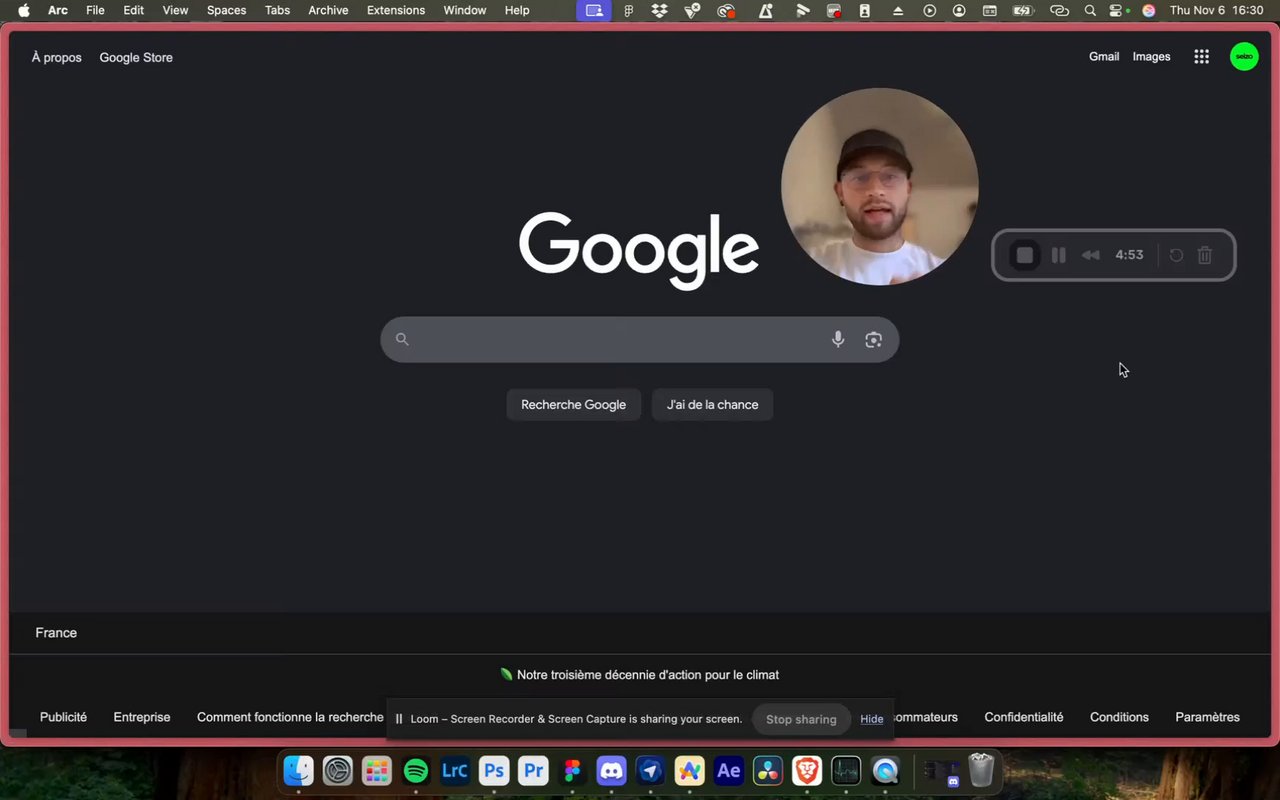Open After Effects from the Dock
This screenshot has width=1280, height=800.
[729, 770]
